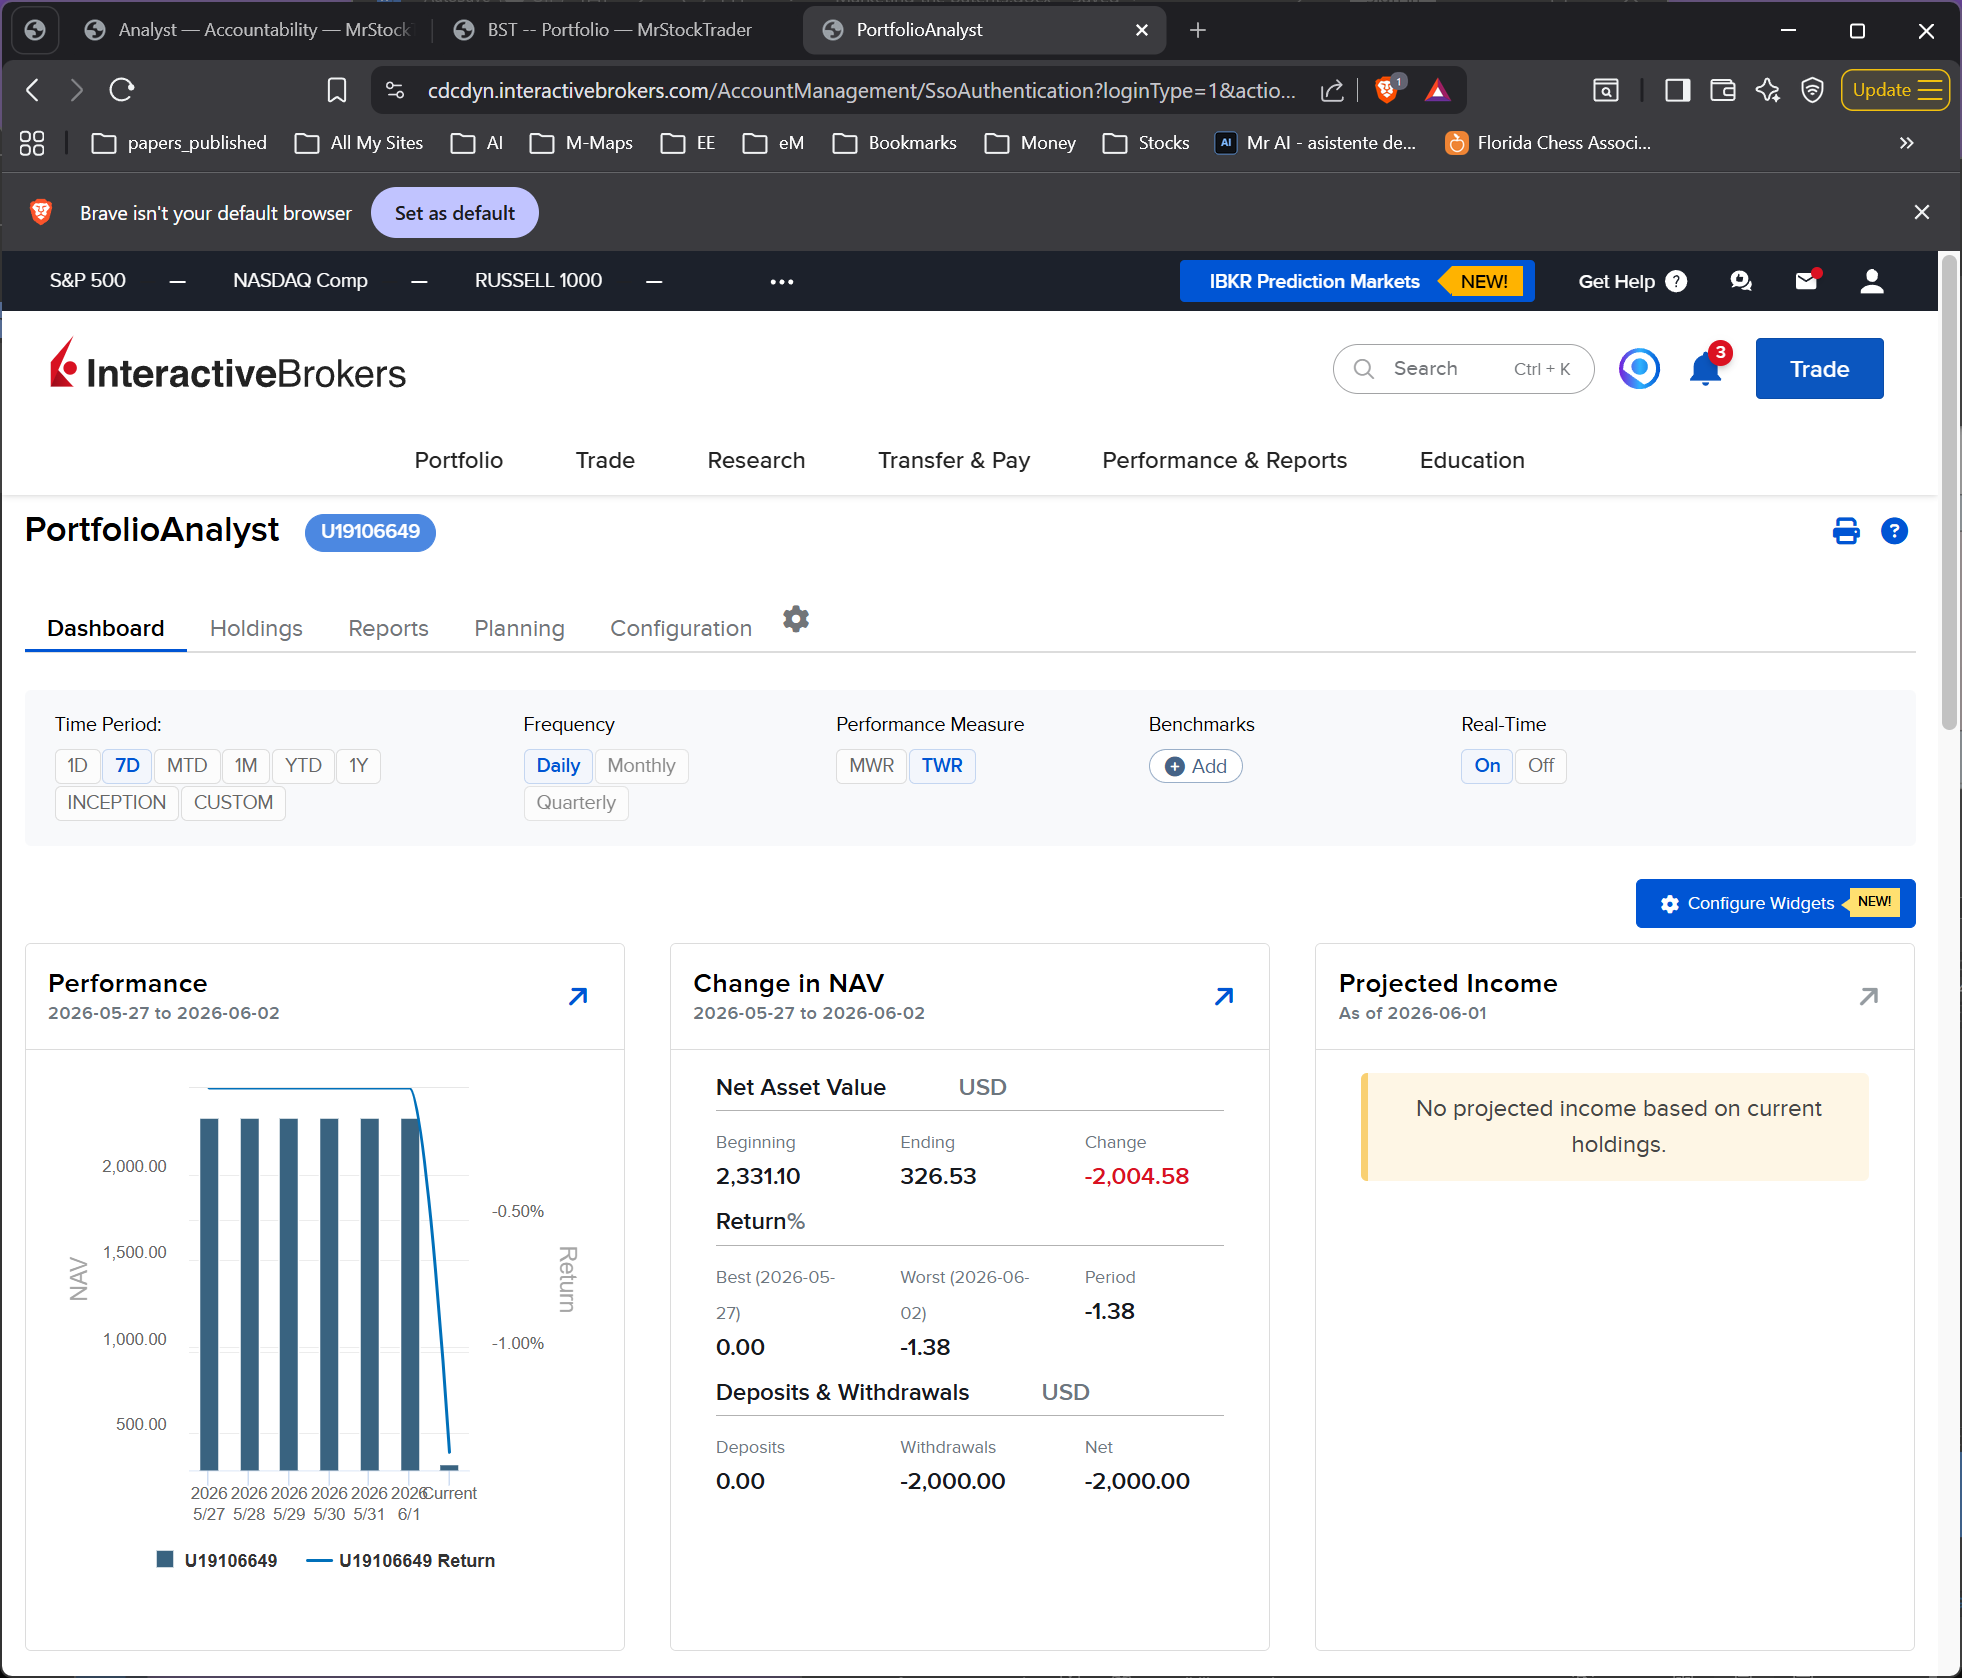Image resolution: width=1962 pixels, height=1678 pixels.
Task: Show more bookmarks chevron
Action: point(1907,143)
